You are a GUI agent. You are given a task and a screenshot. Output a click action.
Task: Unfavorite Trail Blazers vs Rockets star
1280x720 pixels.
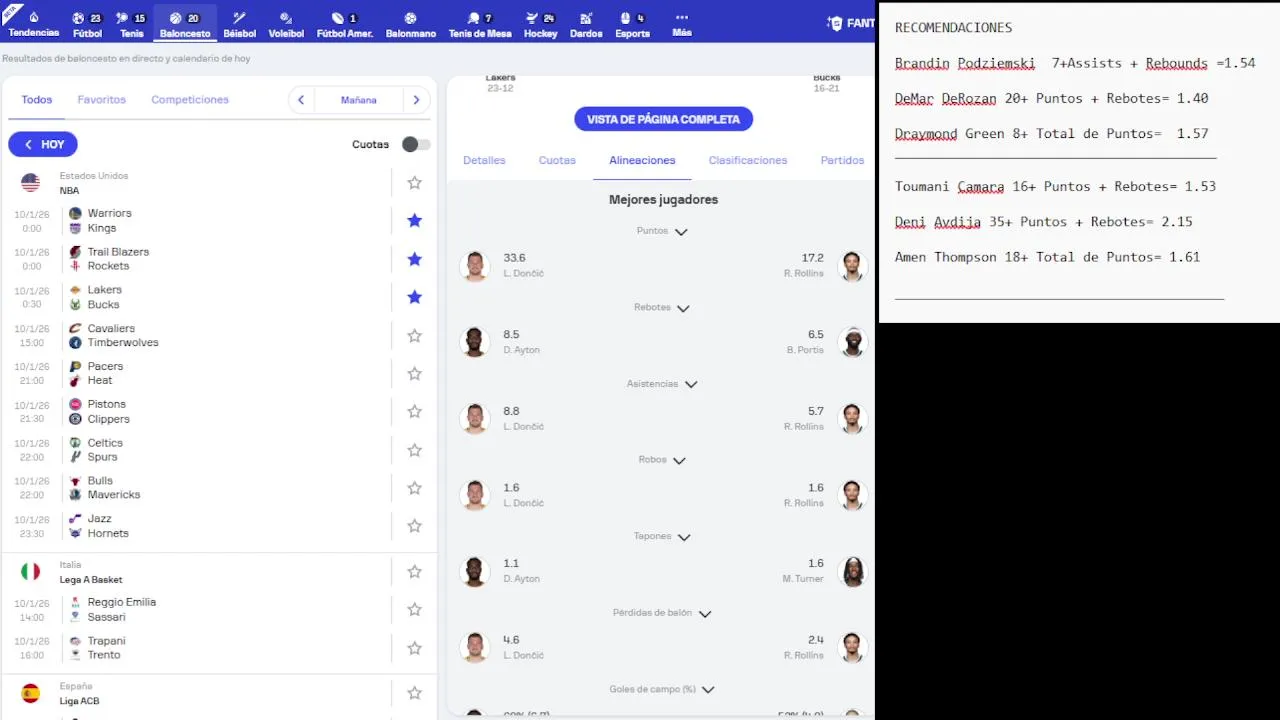pyautogui.click(x=414, y=259)
